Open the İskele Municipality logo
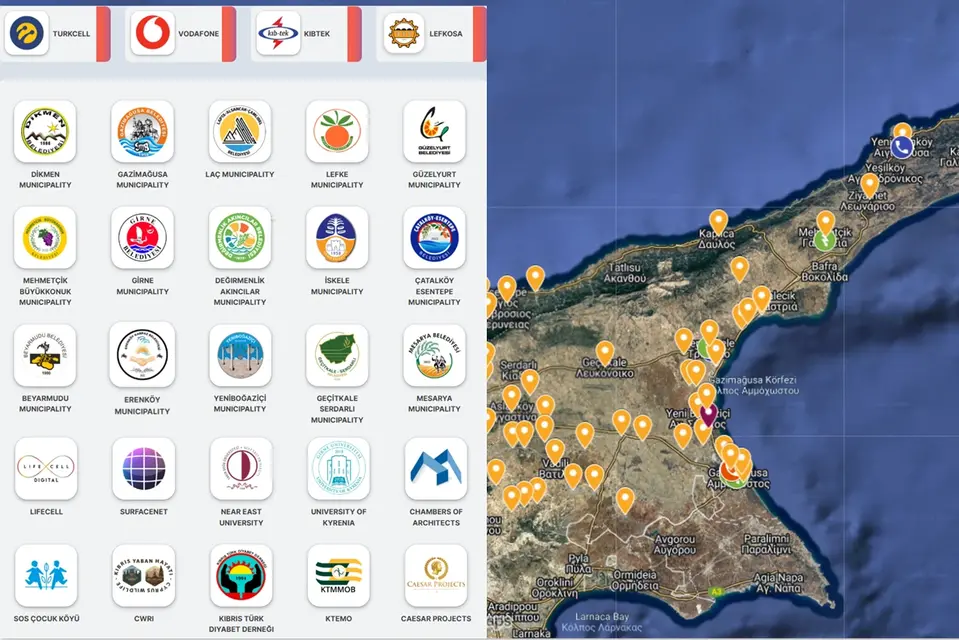This screenshot has height=640, width=959. (x=337, y=237)
